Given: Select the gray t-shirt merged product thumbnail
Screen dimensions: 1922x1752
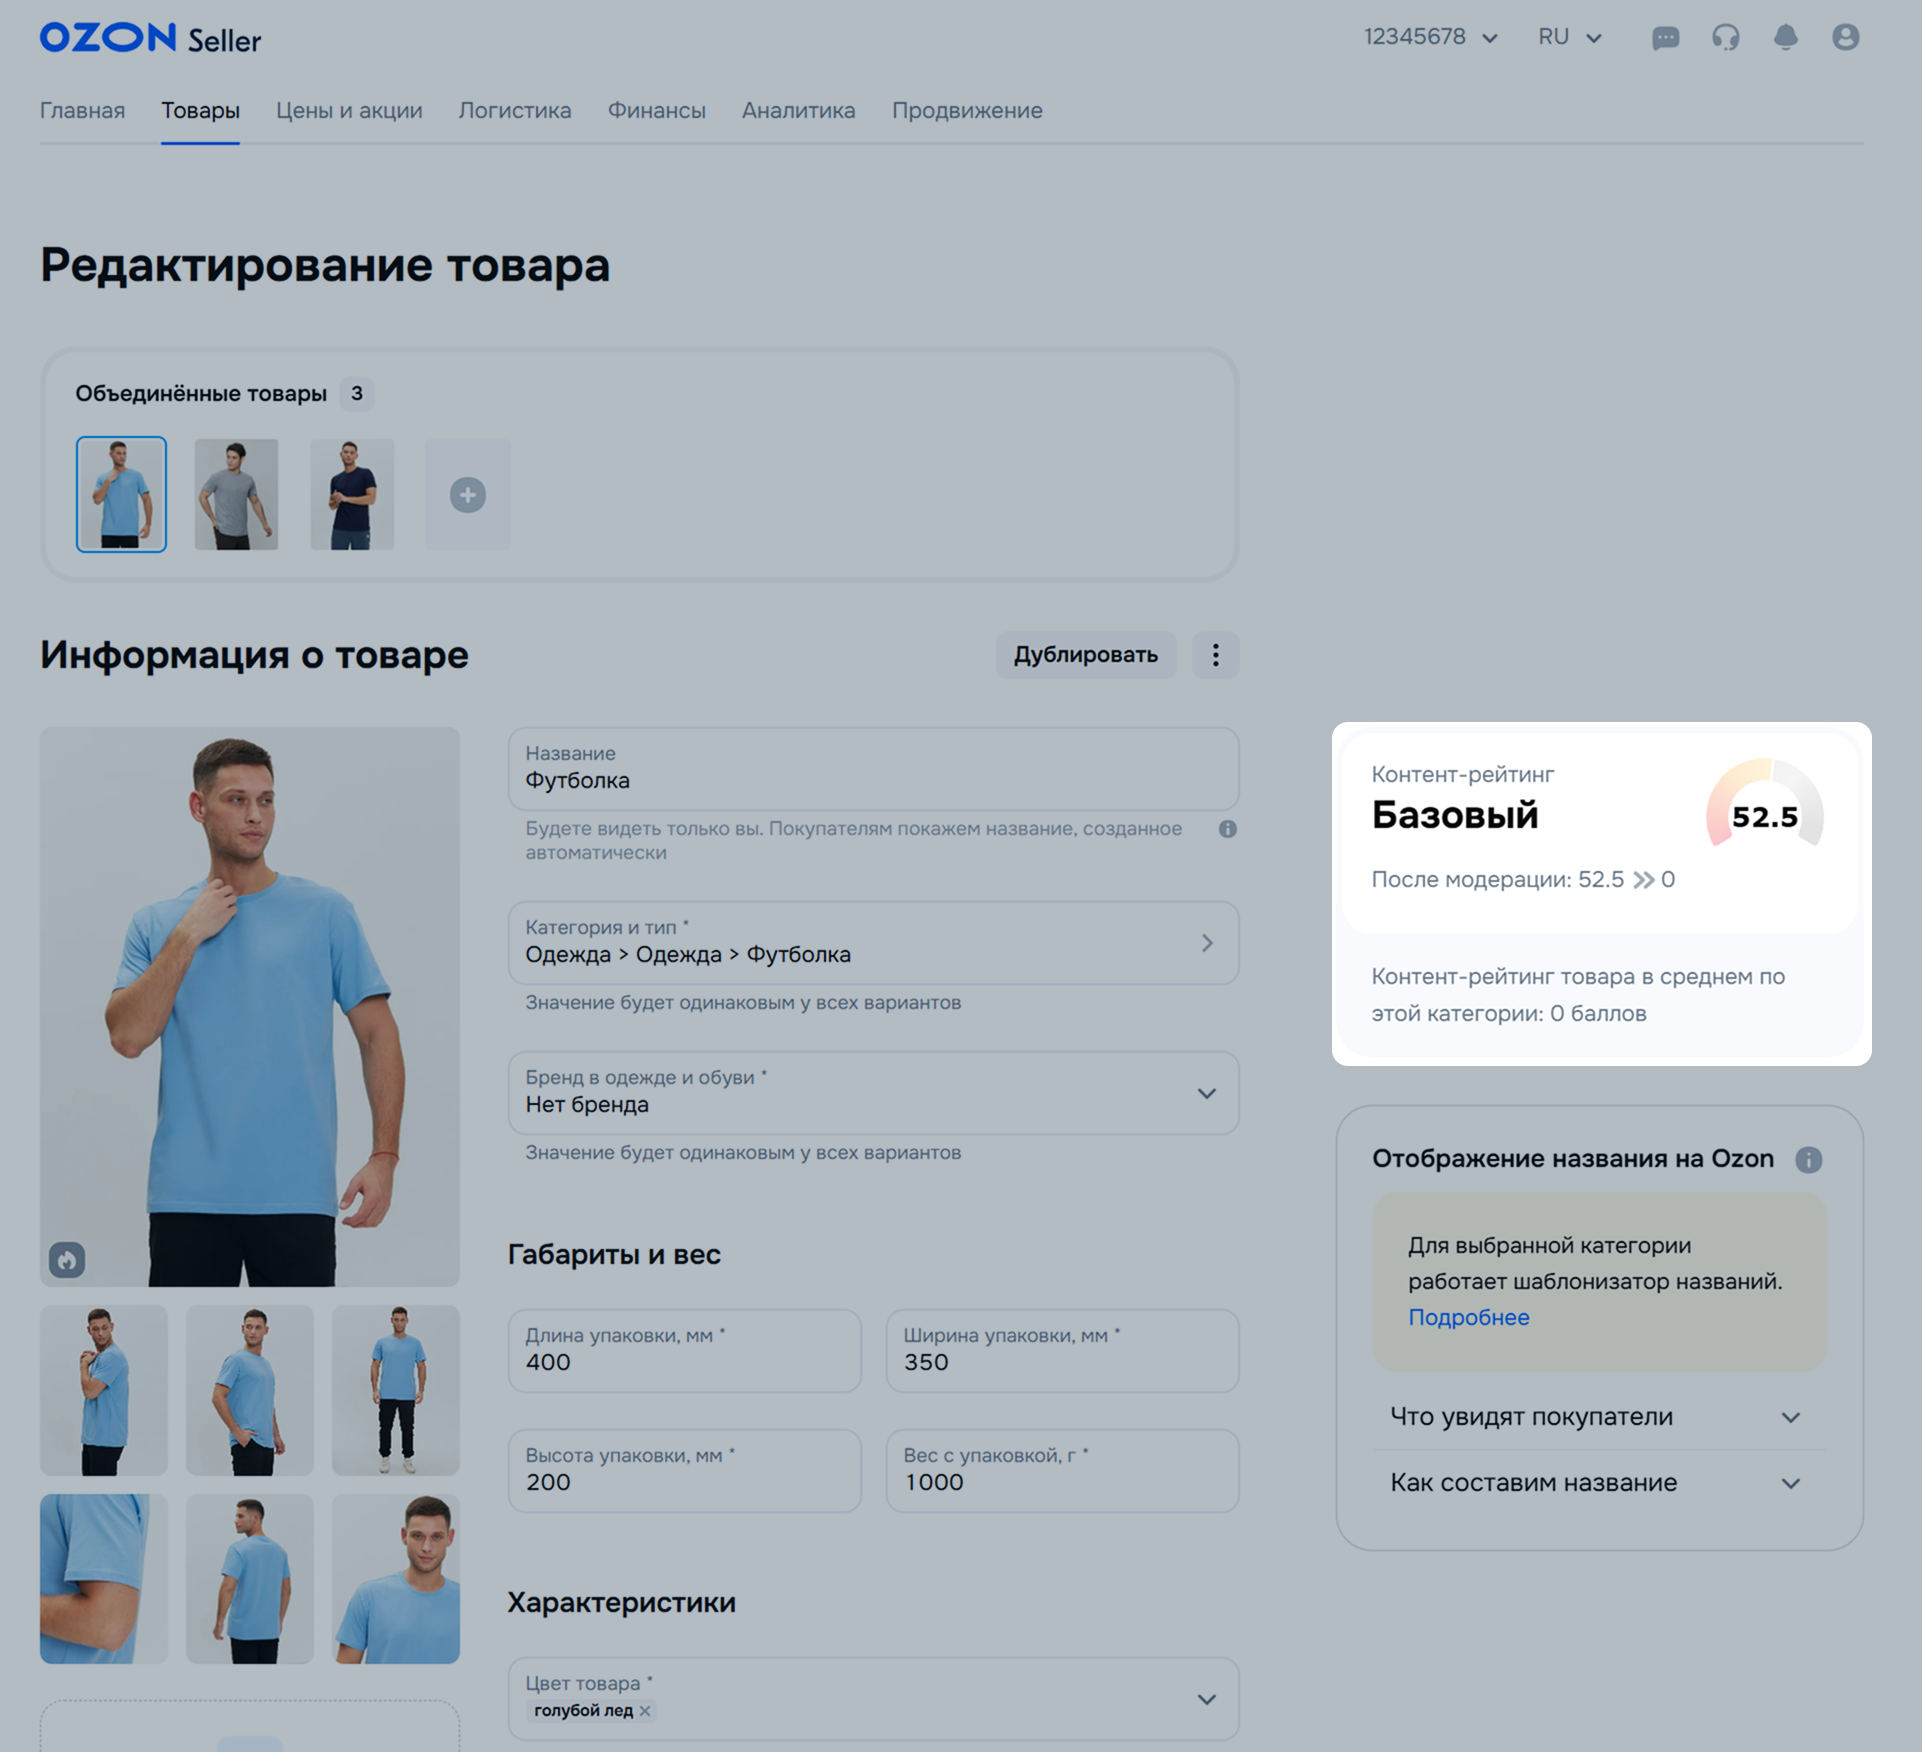Looking at the screenshot, I should pyautogui.click(x=236, y=494).
